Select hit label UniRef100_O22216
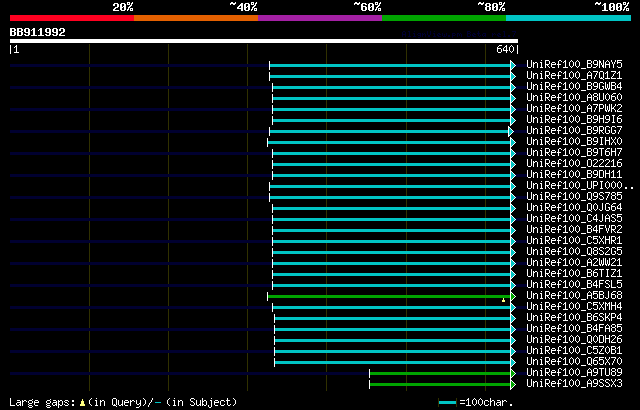 (574, 164)
